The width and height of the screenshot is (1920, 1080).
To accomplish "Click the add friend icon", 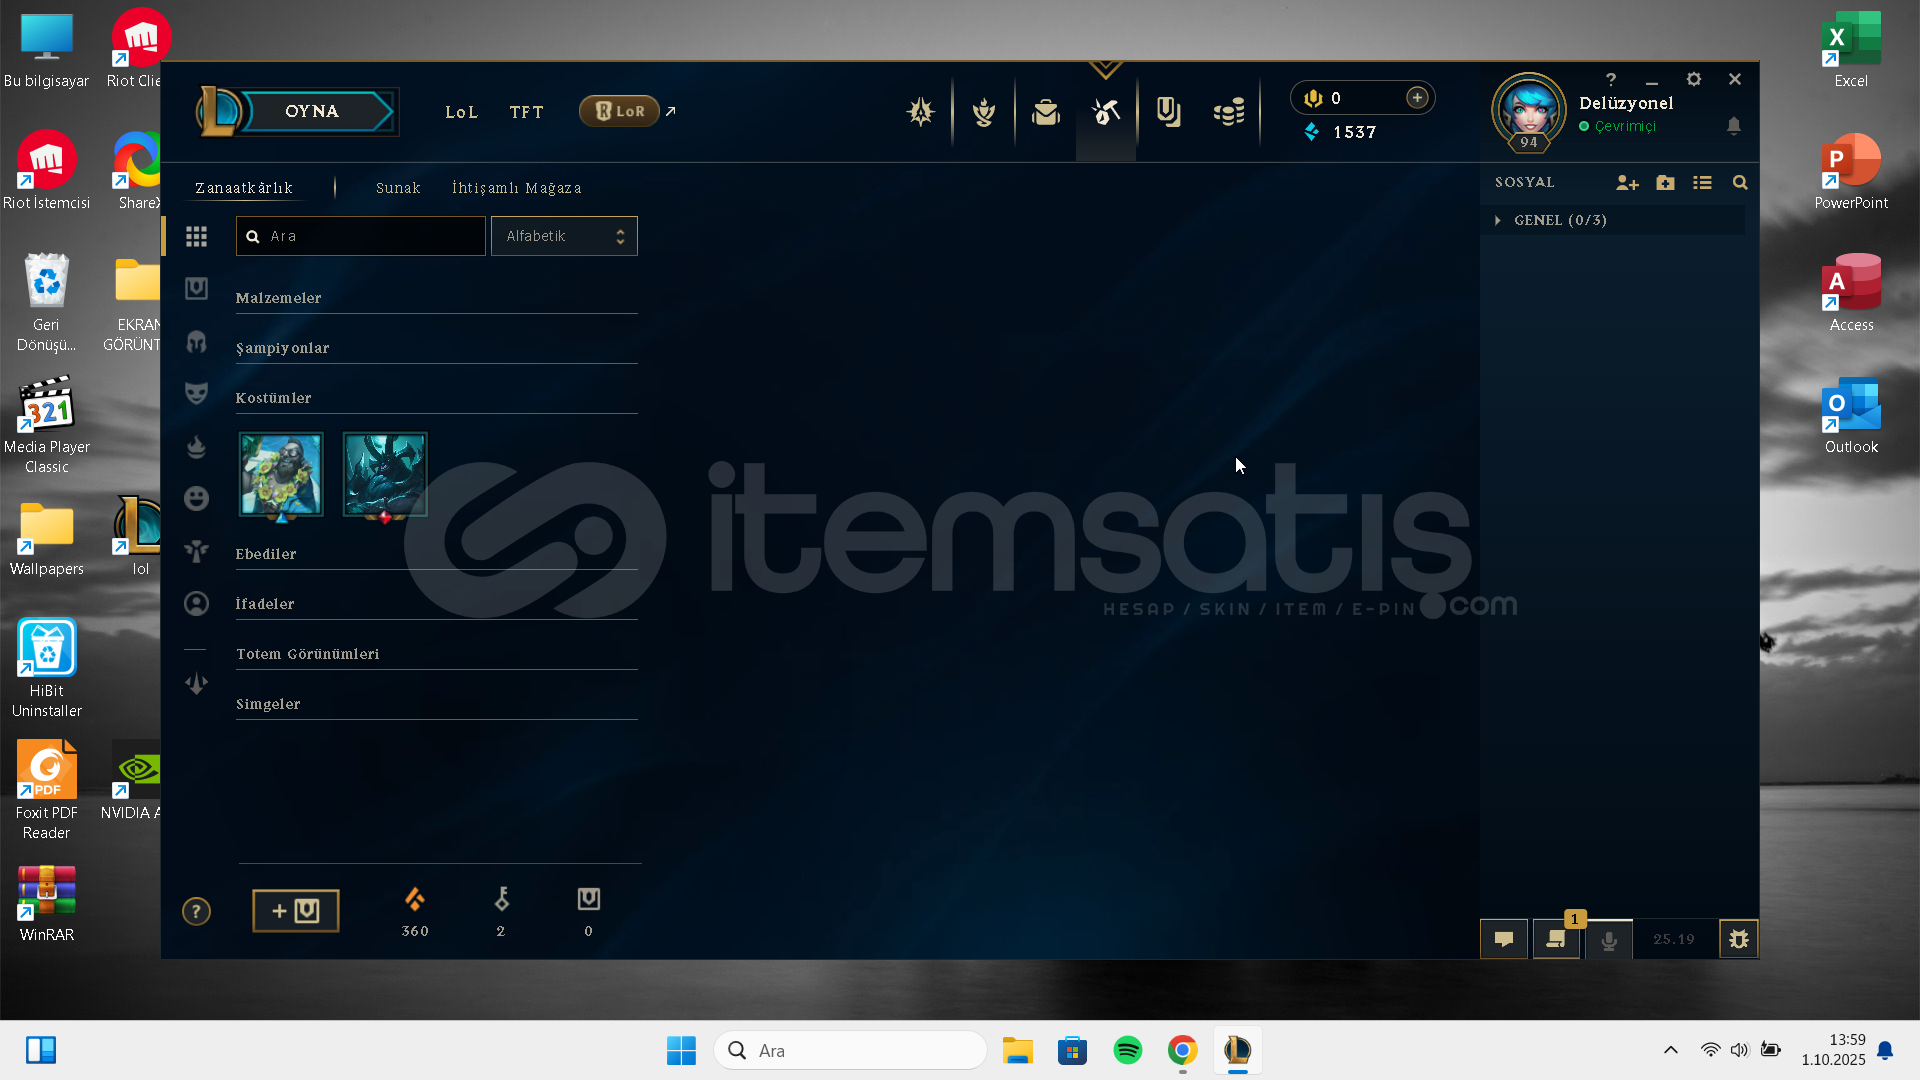I will [x=1627, y=183].
